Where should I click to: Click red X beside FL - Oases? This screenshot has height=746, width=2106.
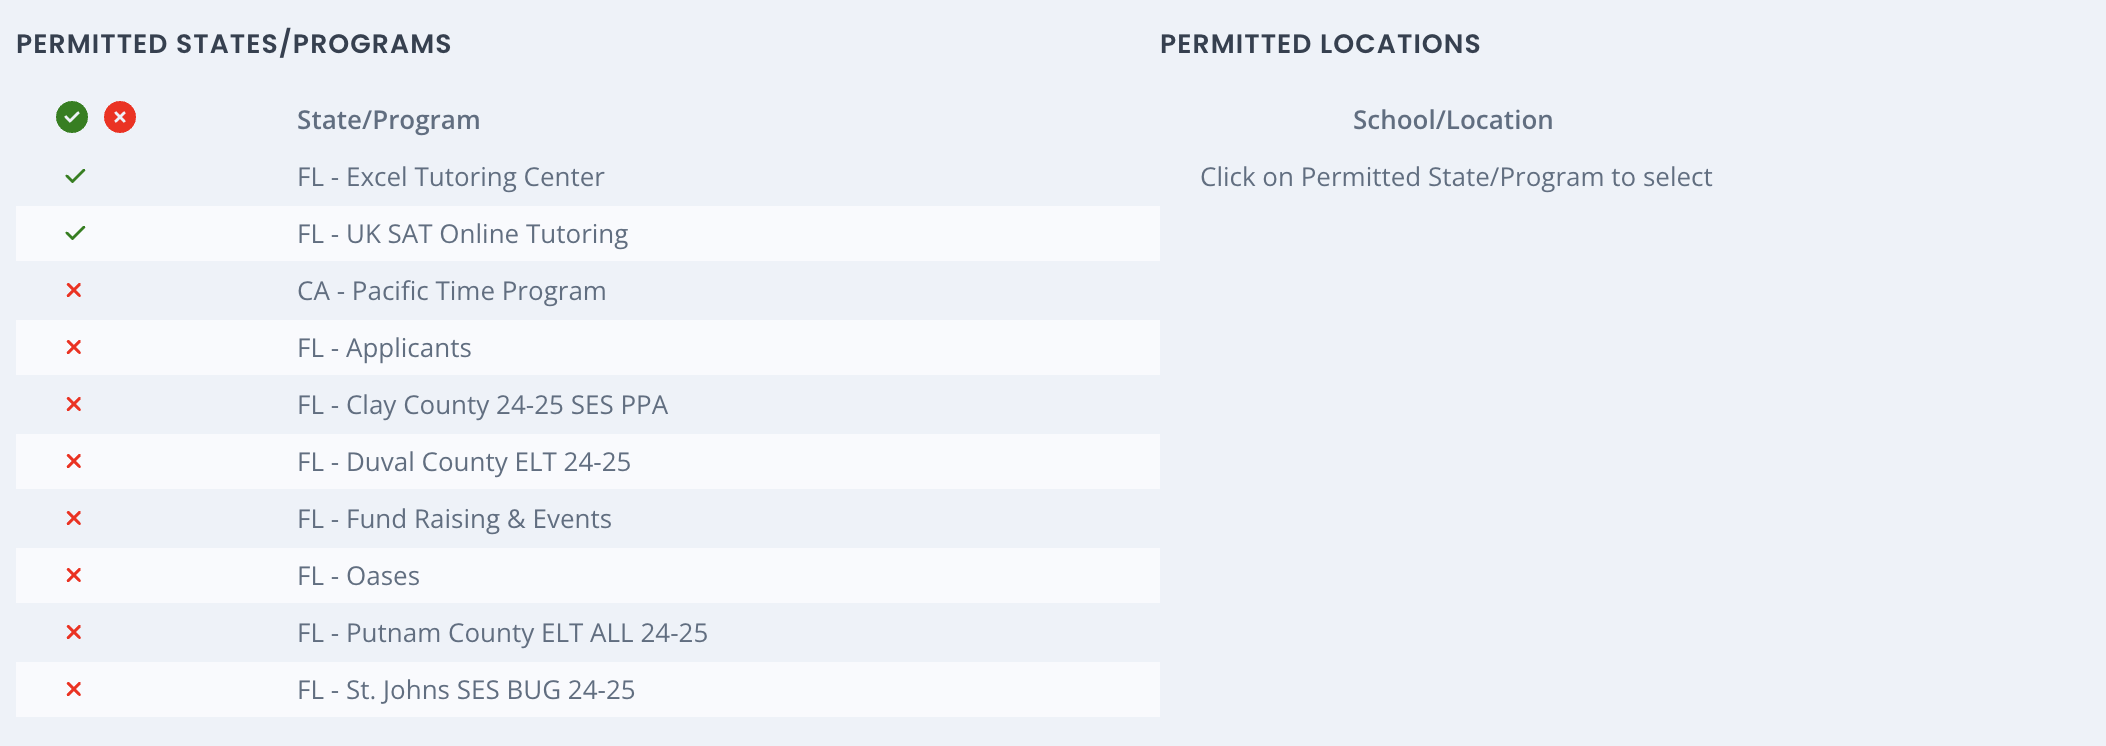tap(74, 576)
